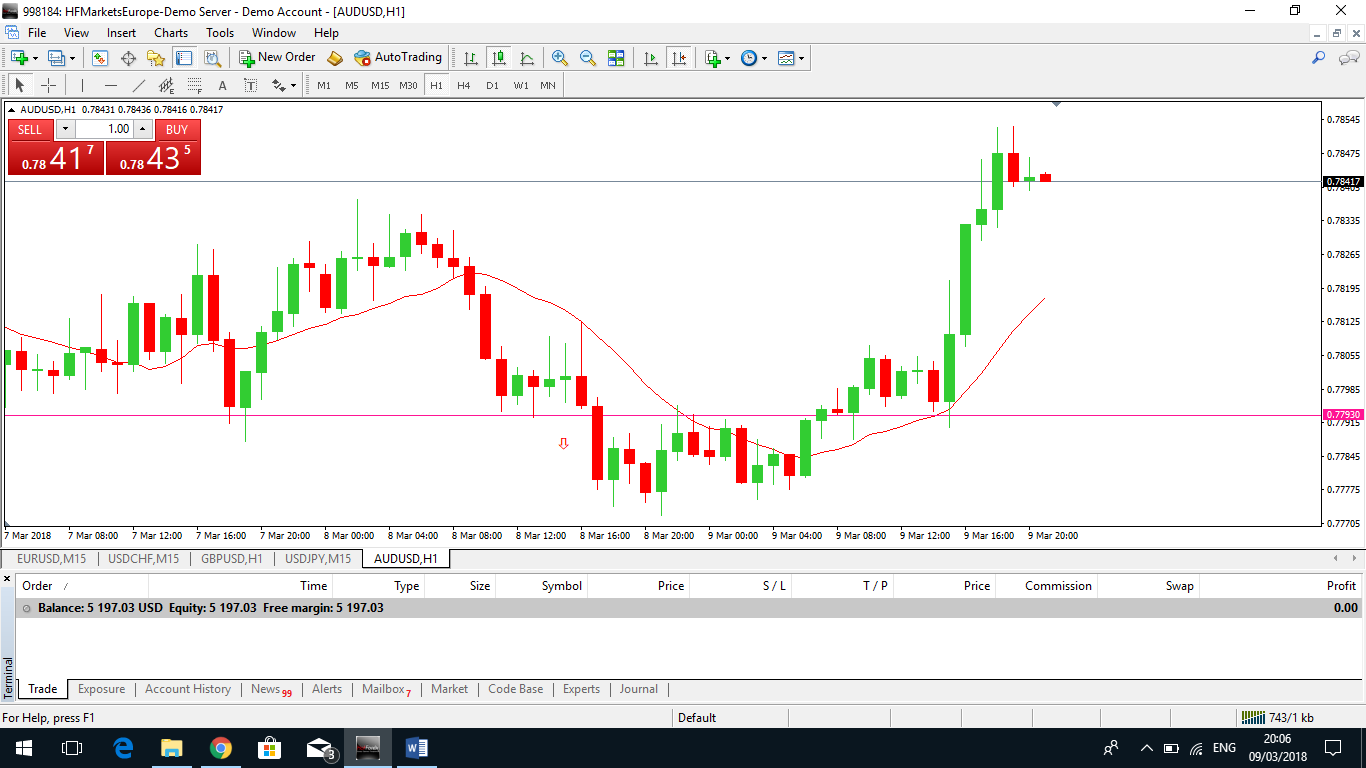This screenshot has width=1366, height=768.
Task: Open the Templates icon
Action: coord(787,58)
